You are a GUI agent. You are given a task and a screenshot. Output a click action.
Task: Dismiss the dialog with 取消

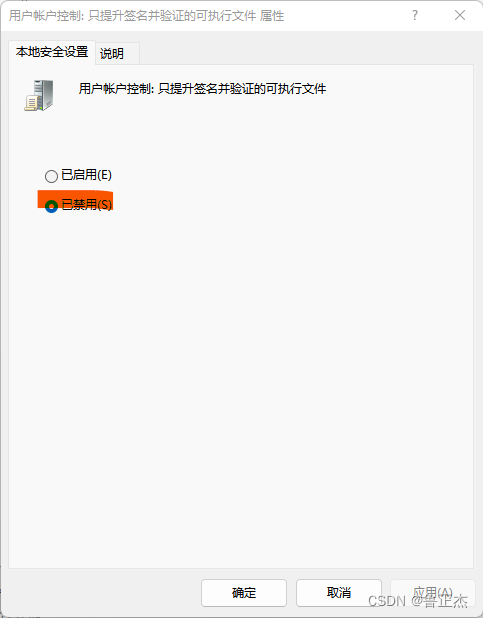pyautogui.click(x=339, y=592)
